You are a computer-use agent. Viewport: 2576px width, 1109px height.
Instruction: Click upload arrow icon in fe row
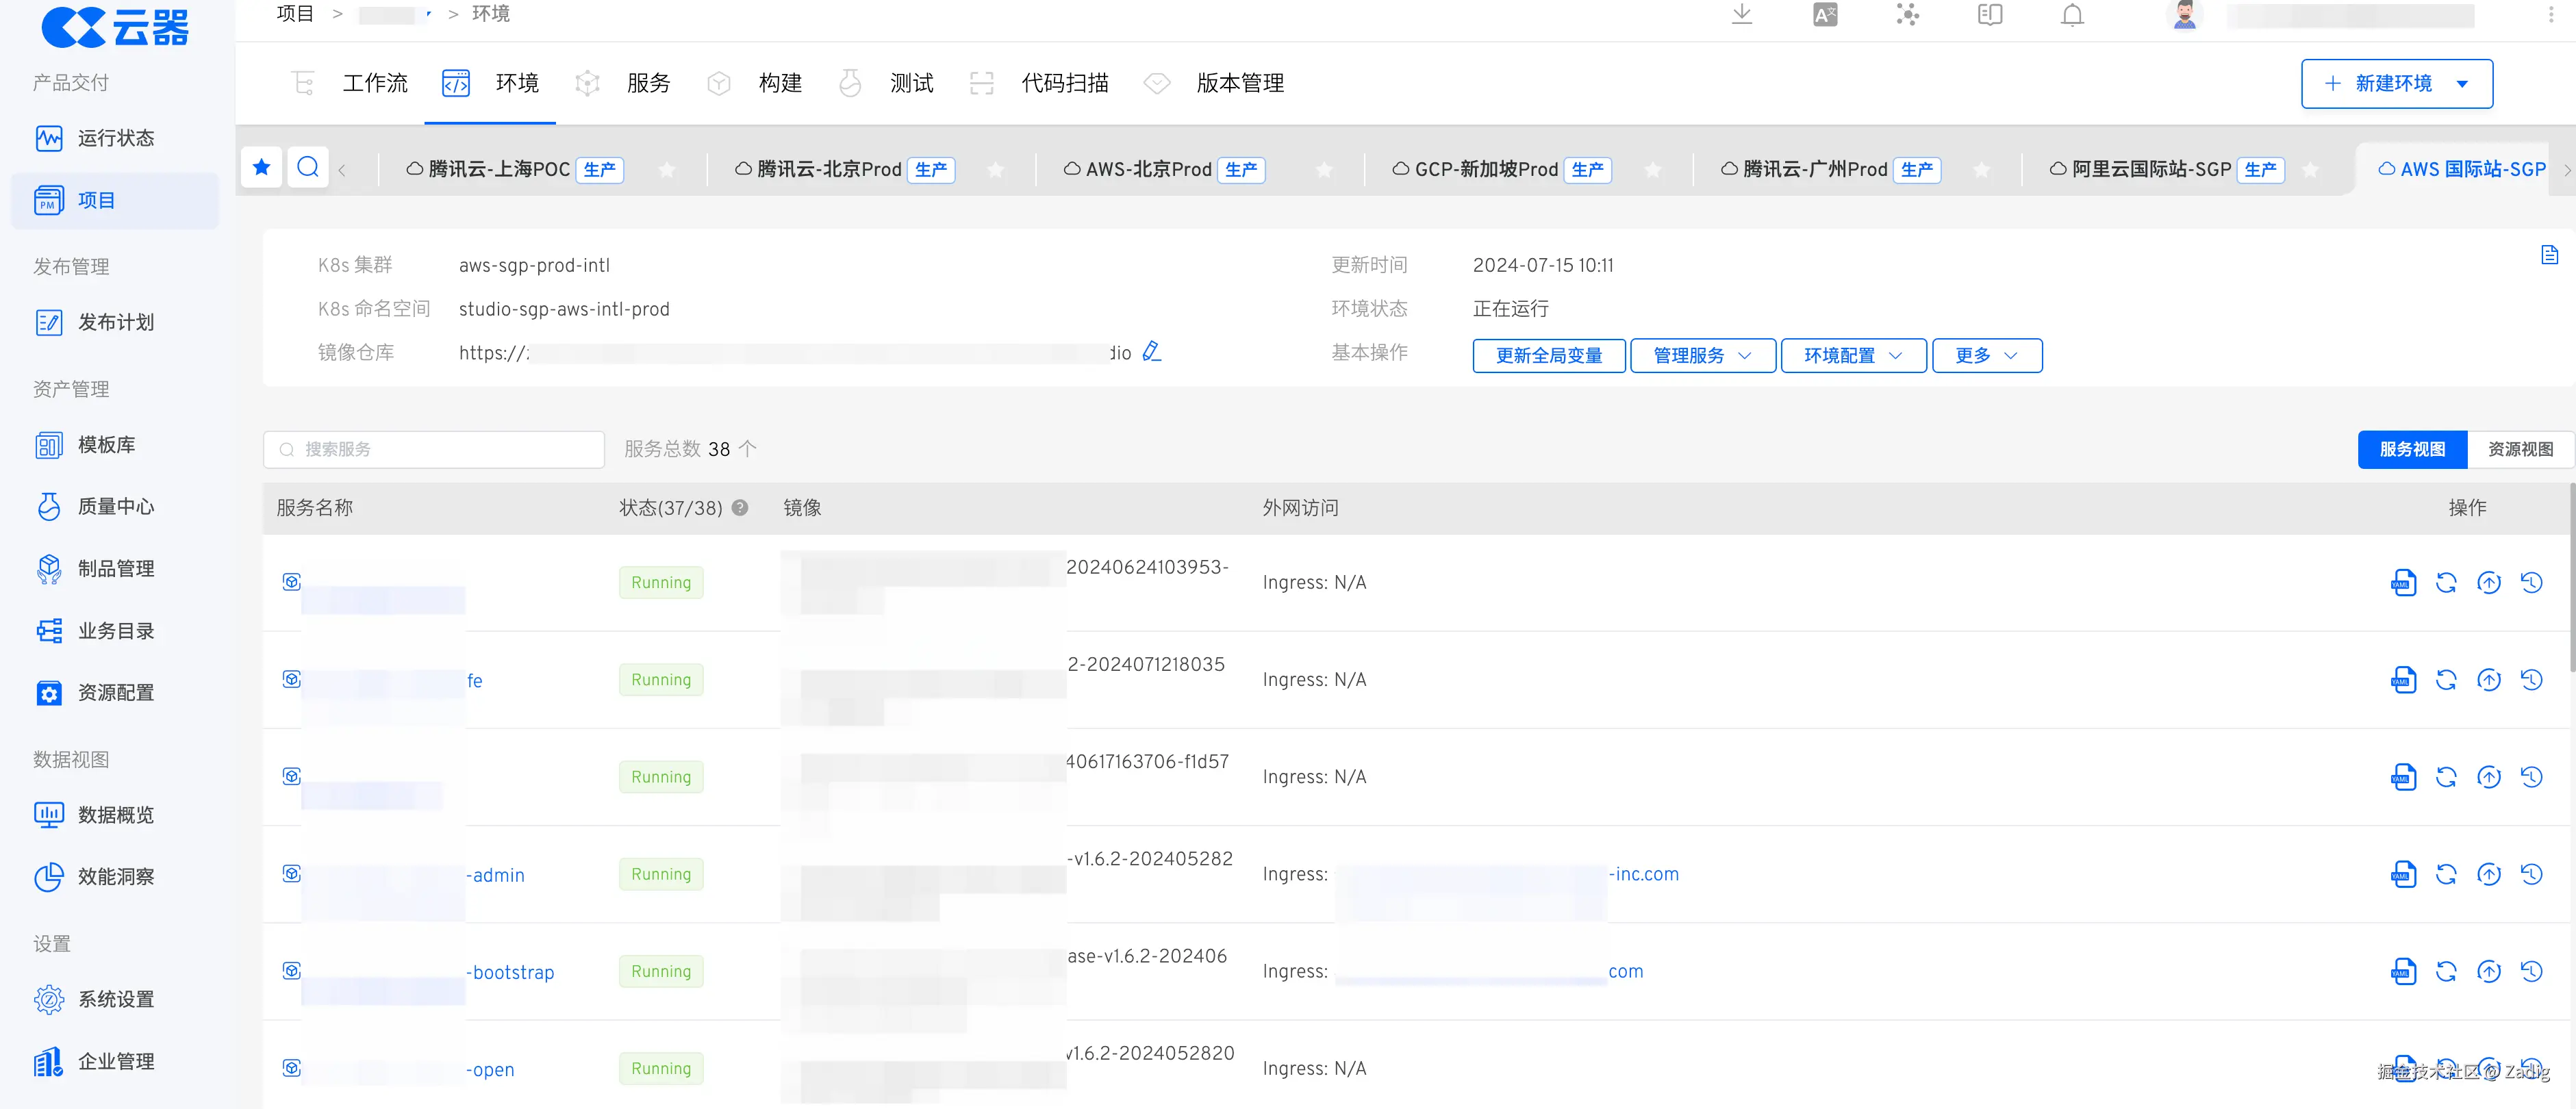2489,680
